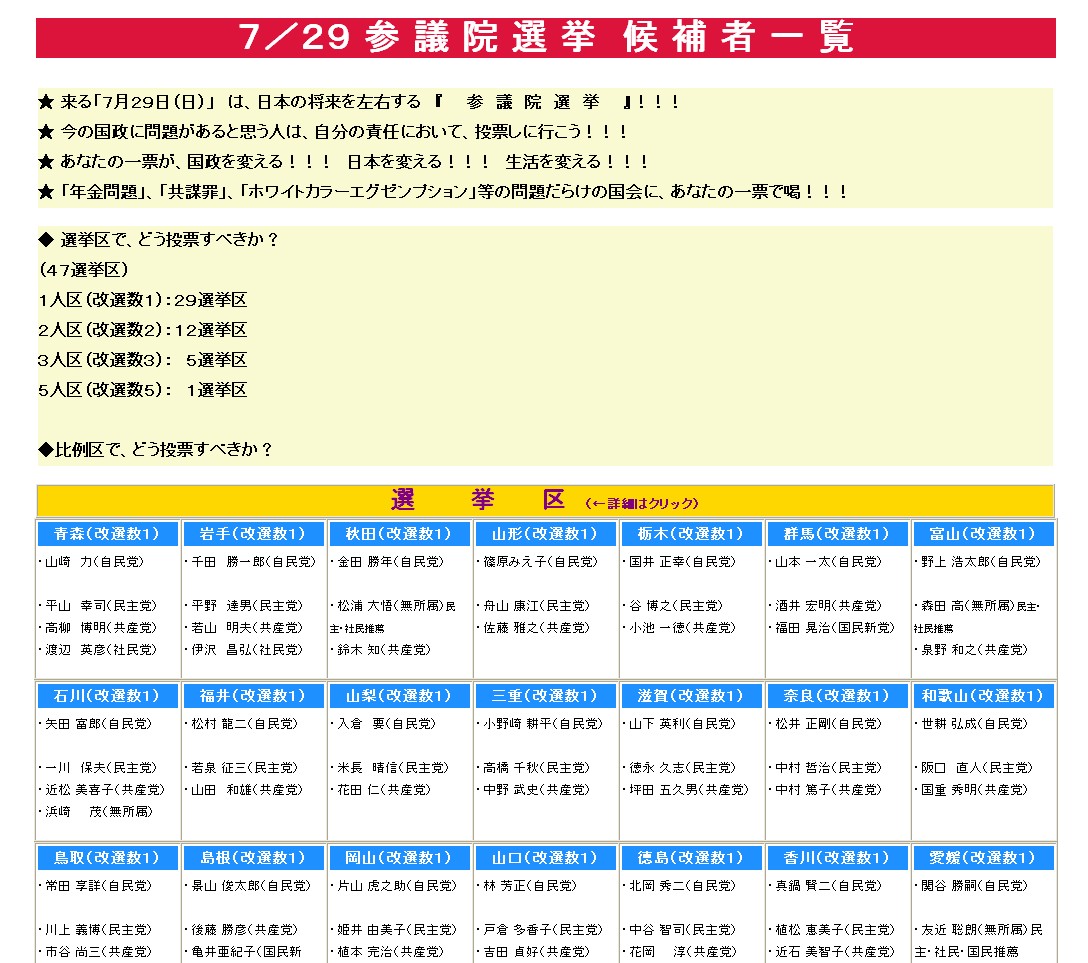Image resolution: width=1088 pixels, height=963 pixels.
Task: Click candidate 米長 晴信(民主党)
Action: click(390, 767)
